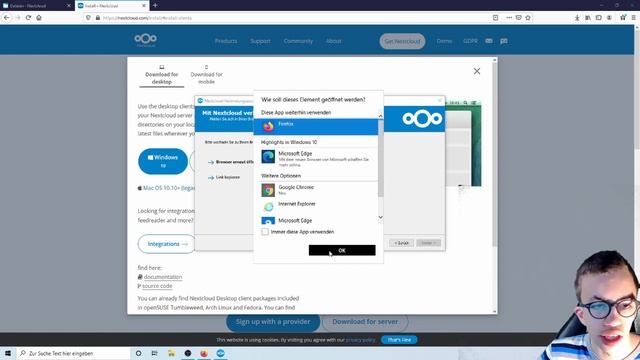The height and width of the screenshot is (360, 640).
Task: Open the Integrations button
Action: pyautogui.click(x=167, y=244)
